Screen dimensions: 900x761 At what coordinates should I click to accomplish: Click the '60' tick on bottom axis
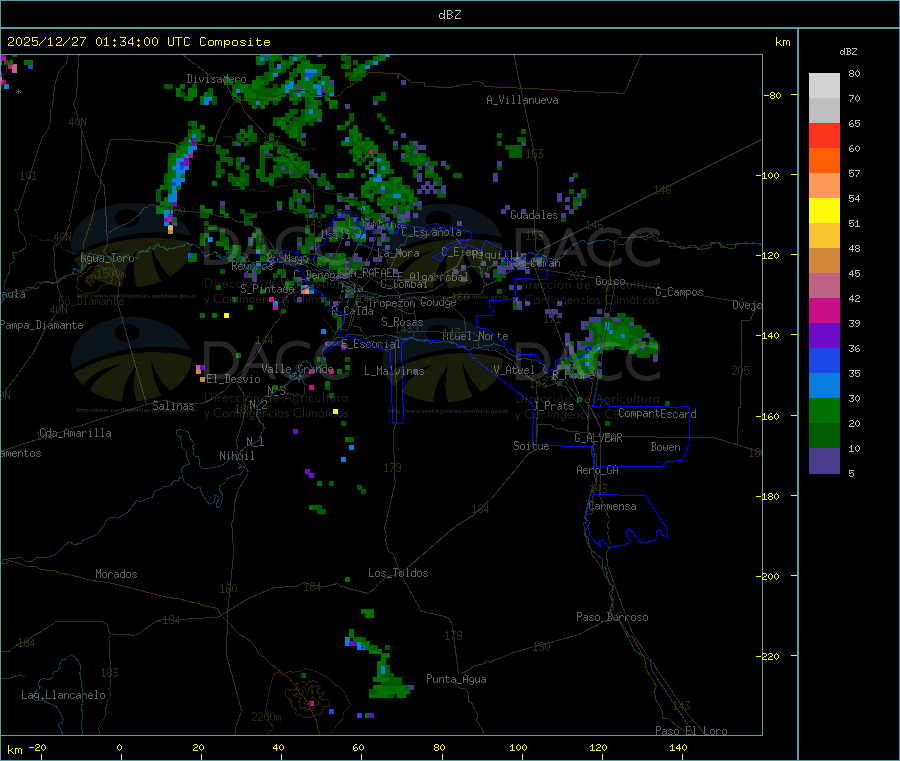(x=358, y=748)
